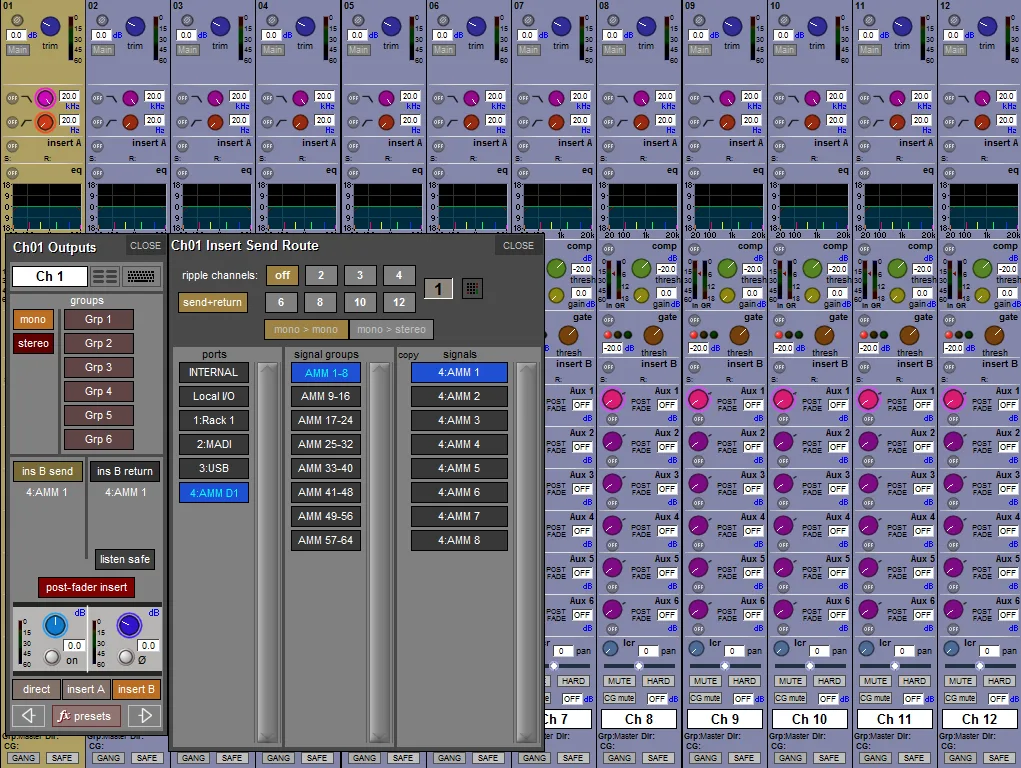
Task: Click the brown gate threshold knob on Ch 11
Action: pos(909,335)
